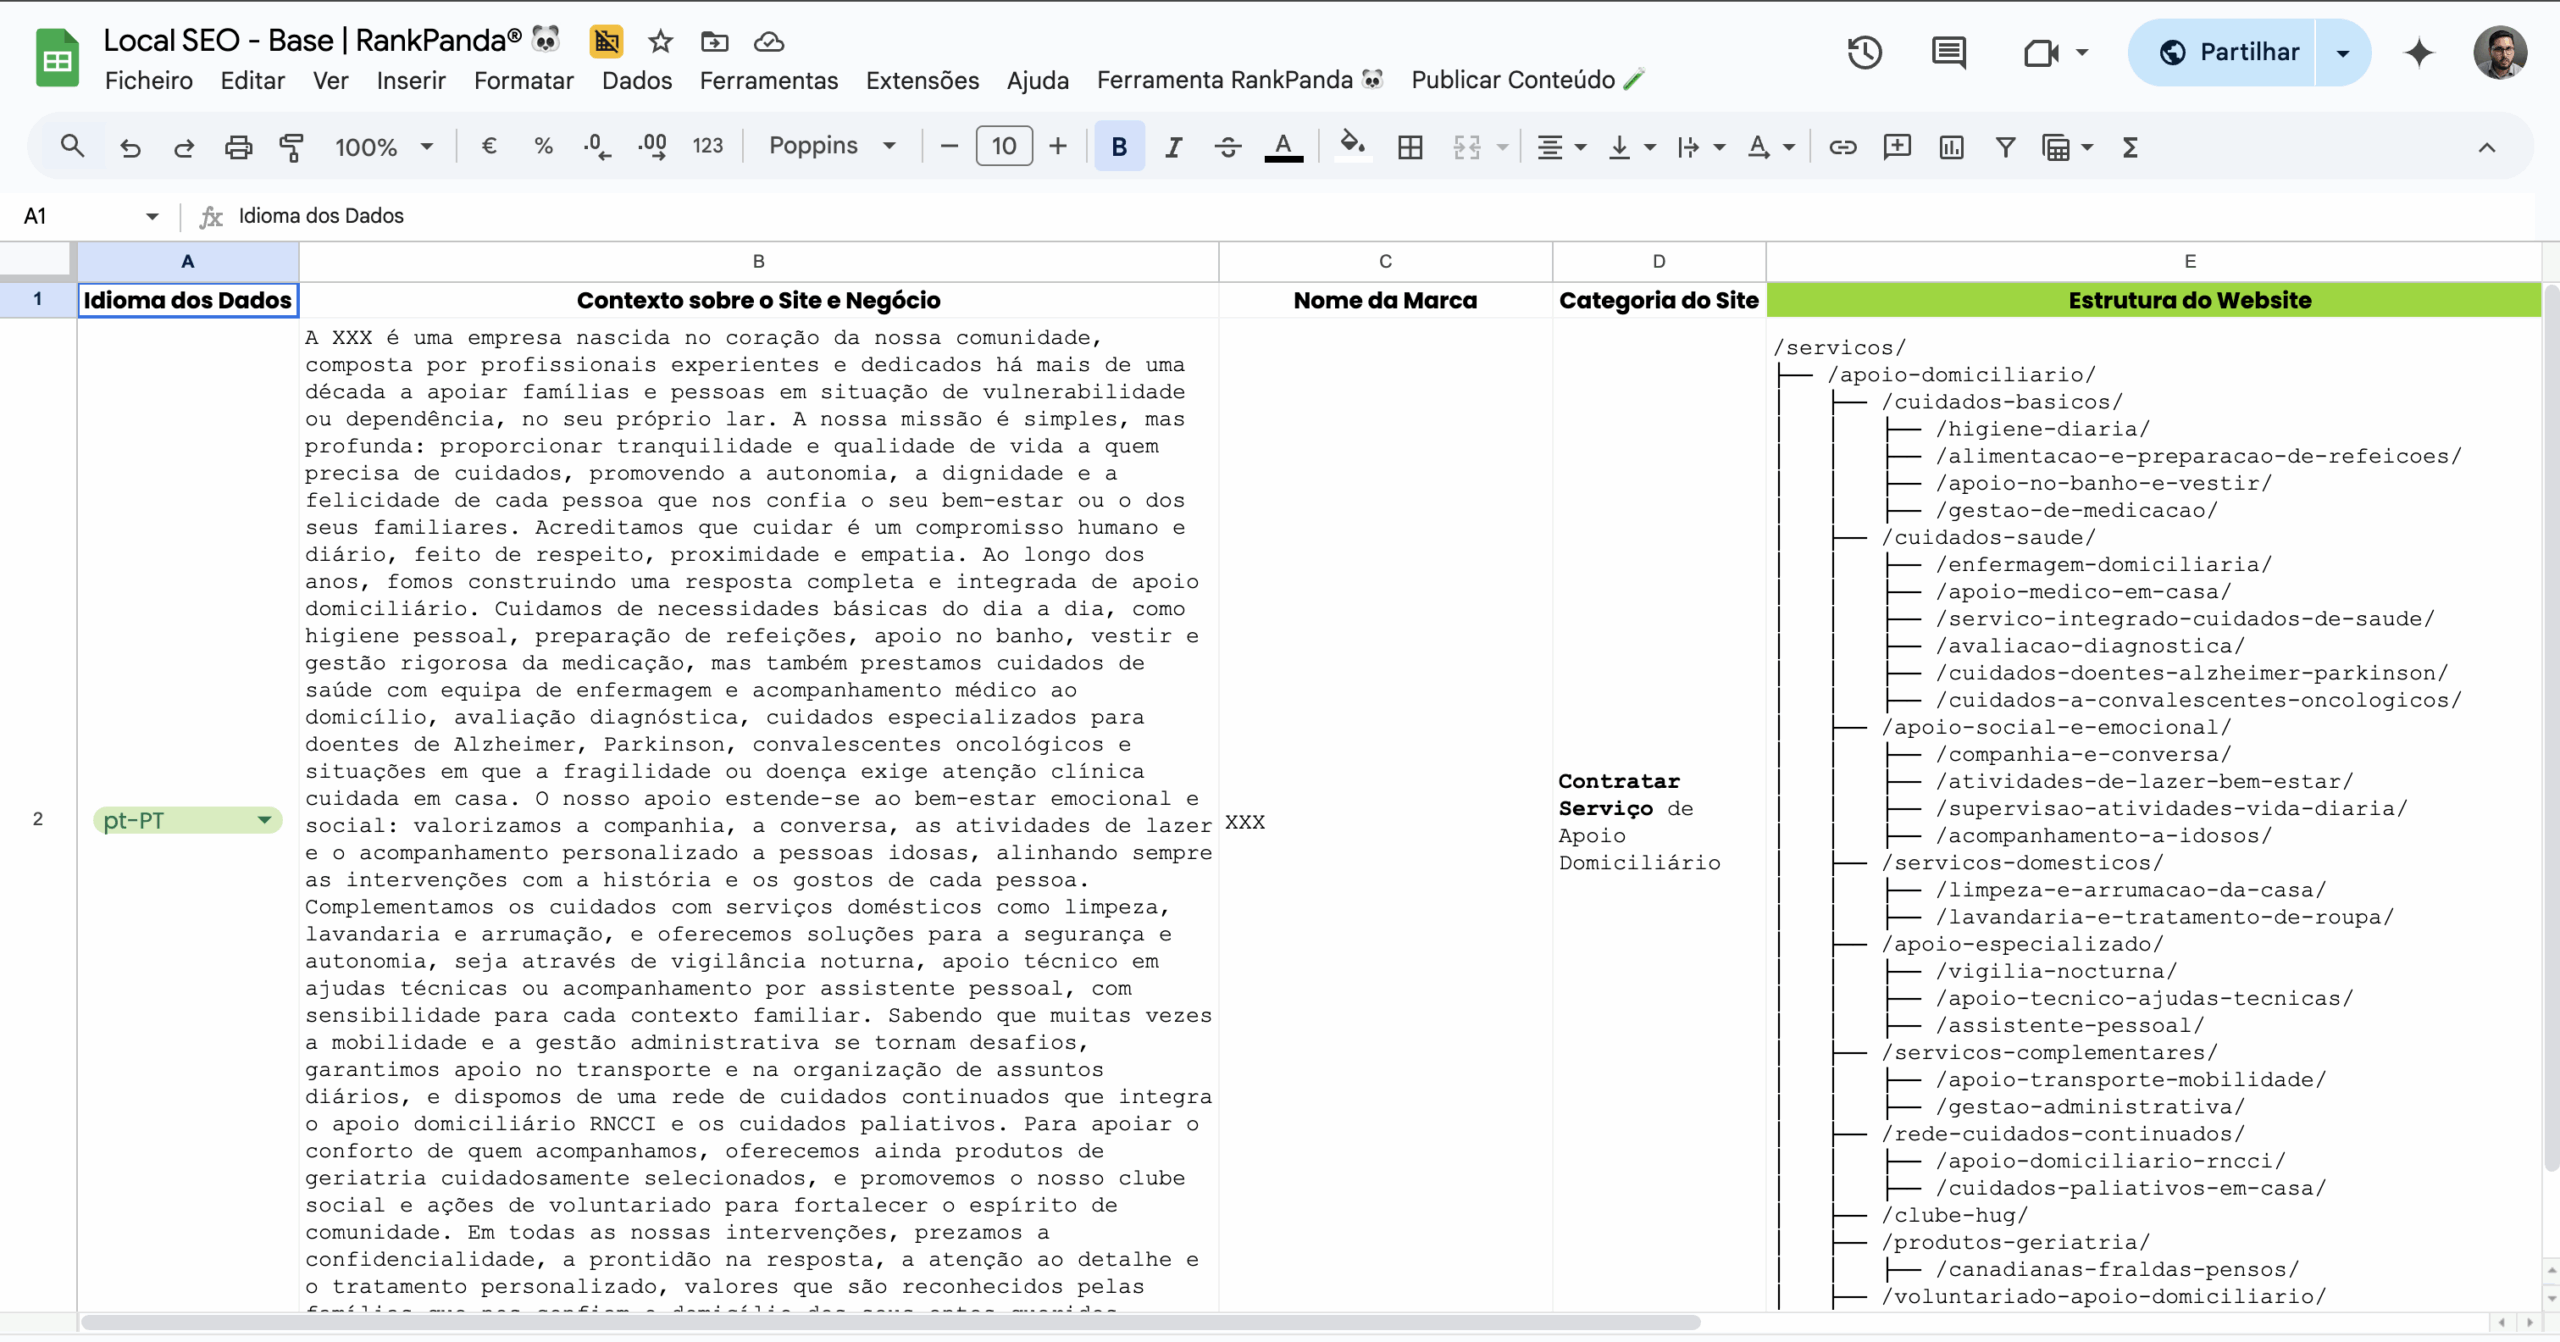
Task: Create a filter funnel icon
Action: click(x=2005, y=147)
